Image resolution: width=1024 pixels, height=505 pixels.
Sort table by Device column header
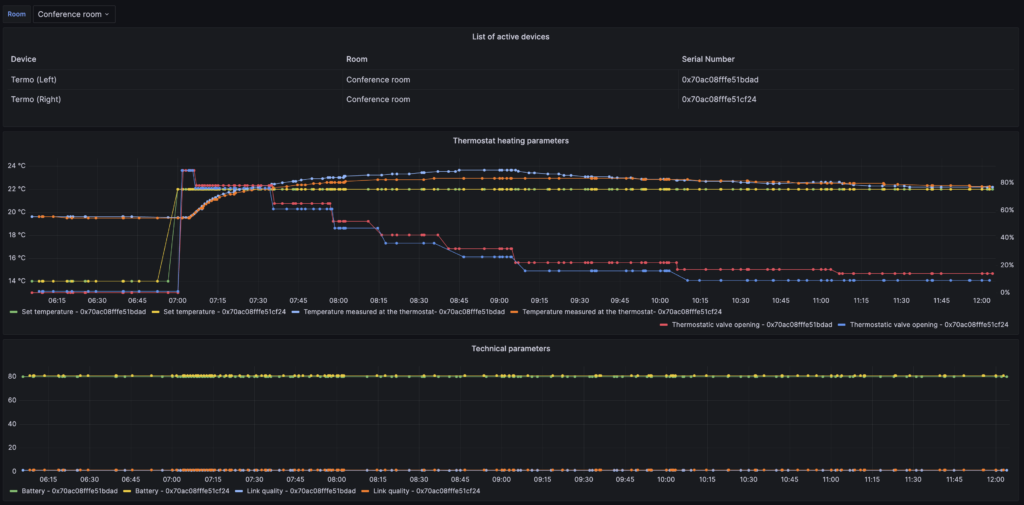click(x=23, y=59)
